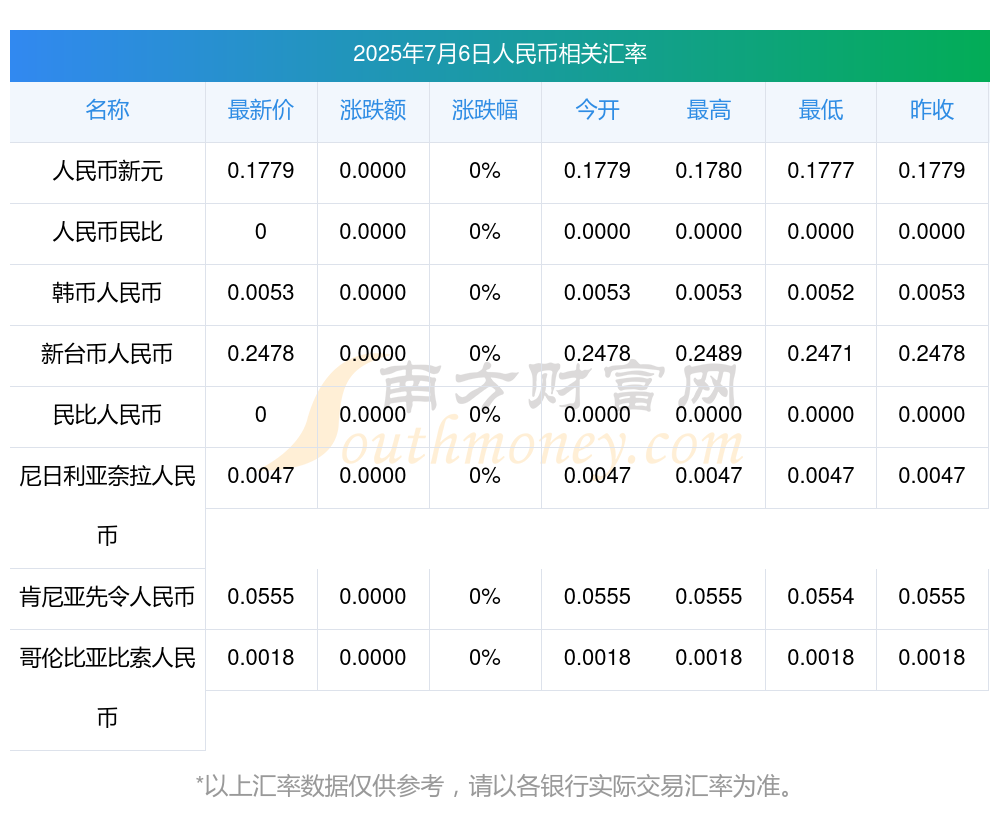Select the 韩币人民币 row name
The height and width of the screenshot is (817, 1000).
tap(107, 293)
